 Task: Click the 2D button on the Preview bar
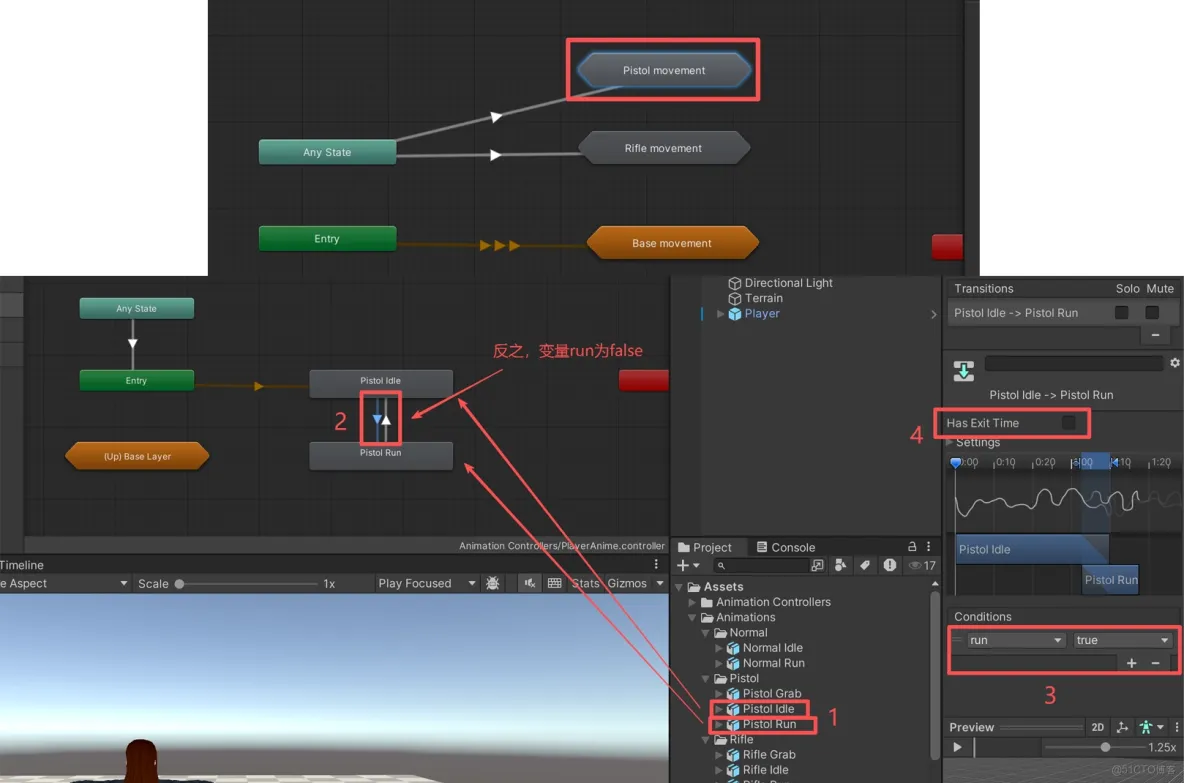point(1098,727)
